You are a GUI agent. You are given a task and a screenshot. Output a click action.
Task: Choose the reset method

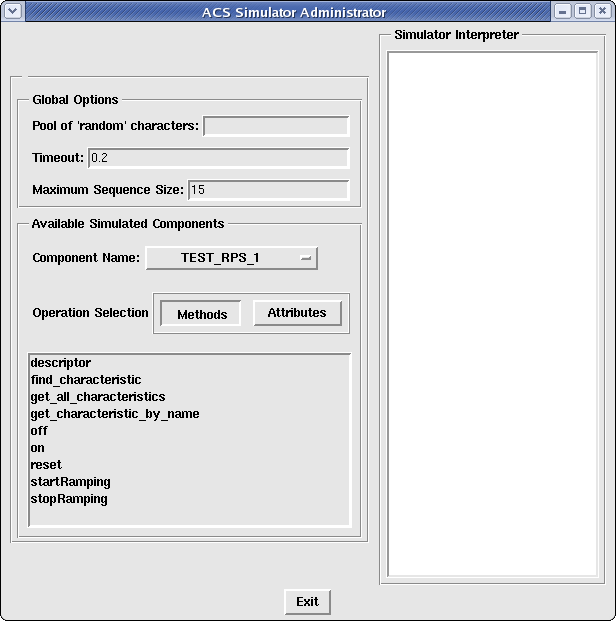pos(46,465)
